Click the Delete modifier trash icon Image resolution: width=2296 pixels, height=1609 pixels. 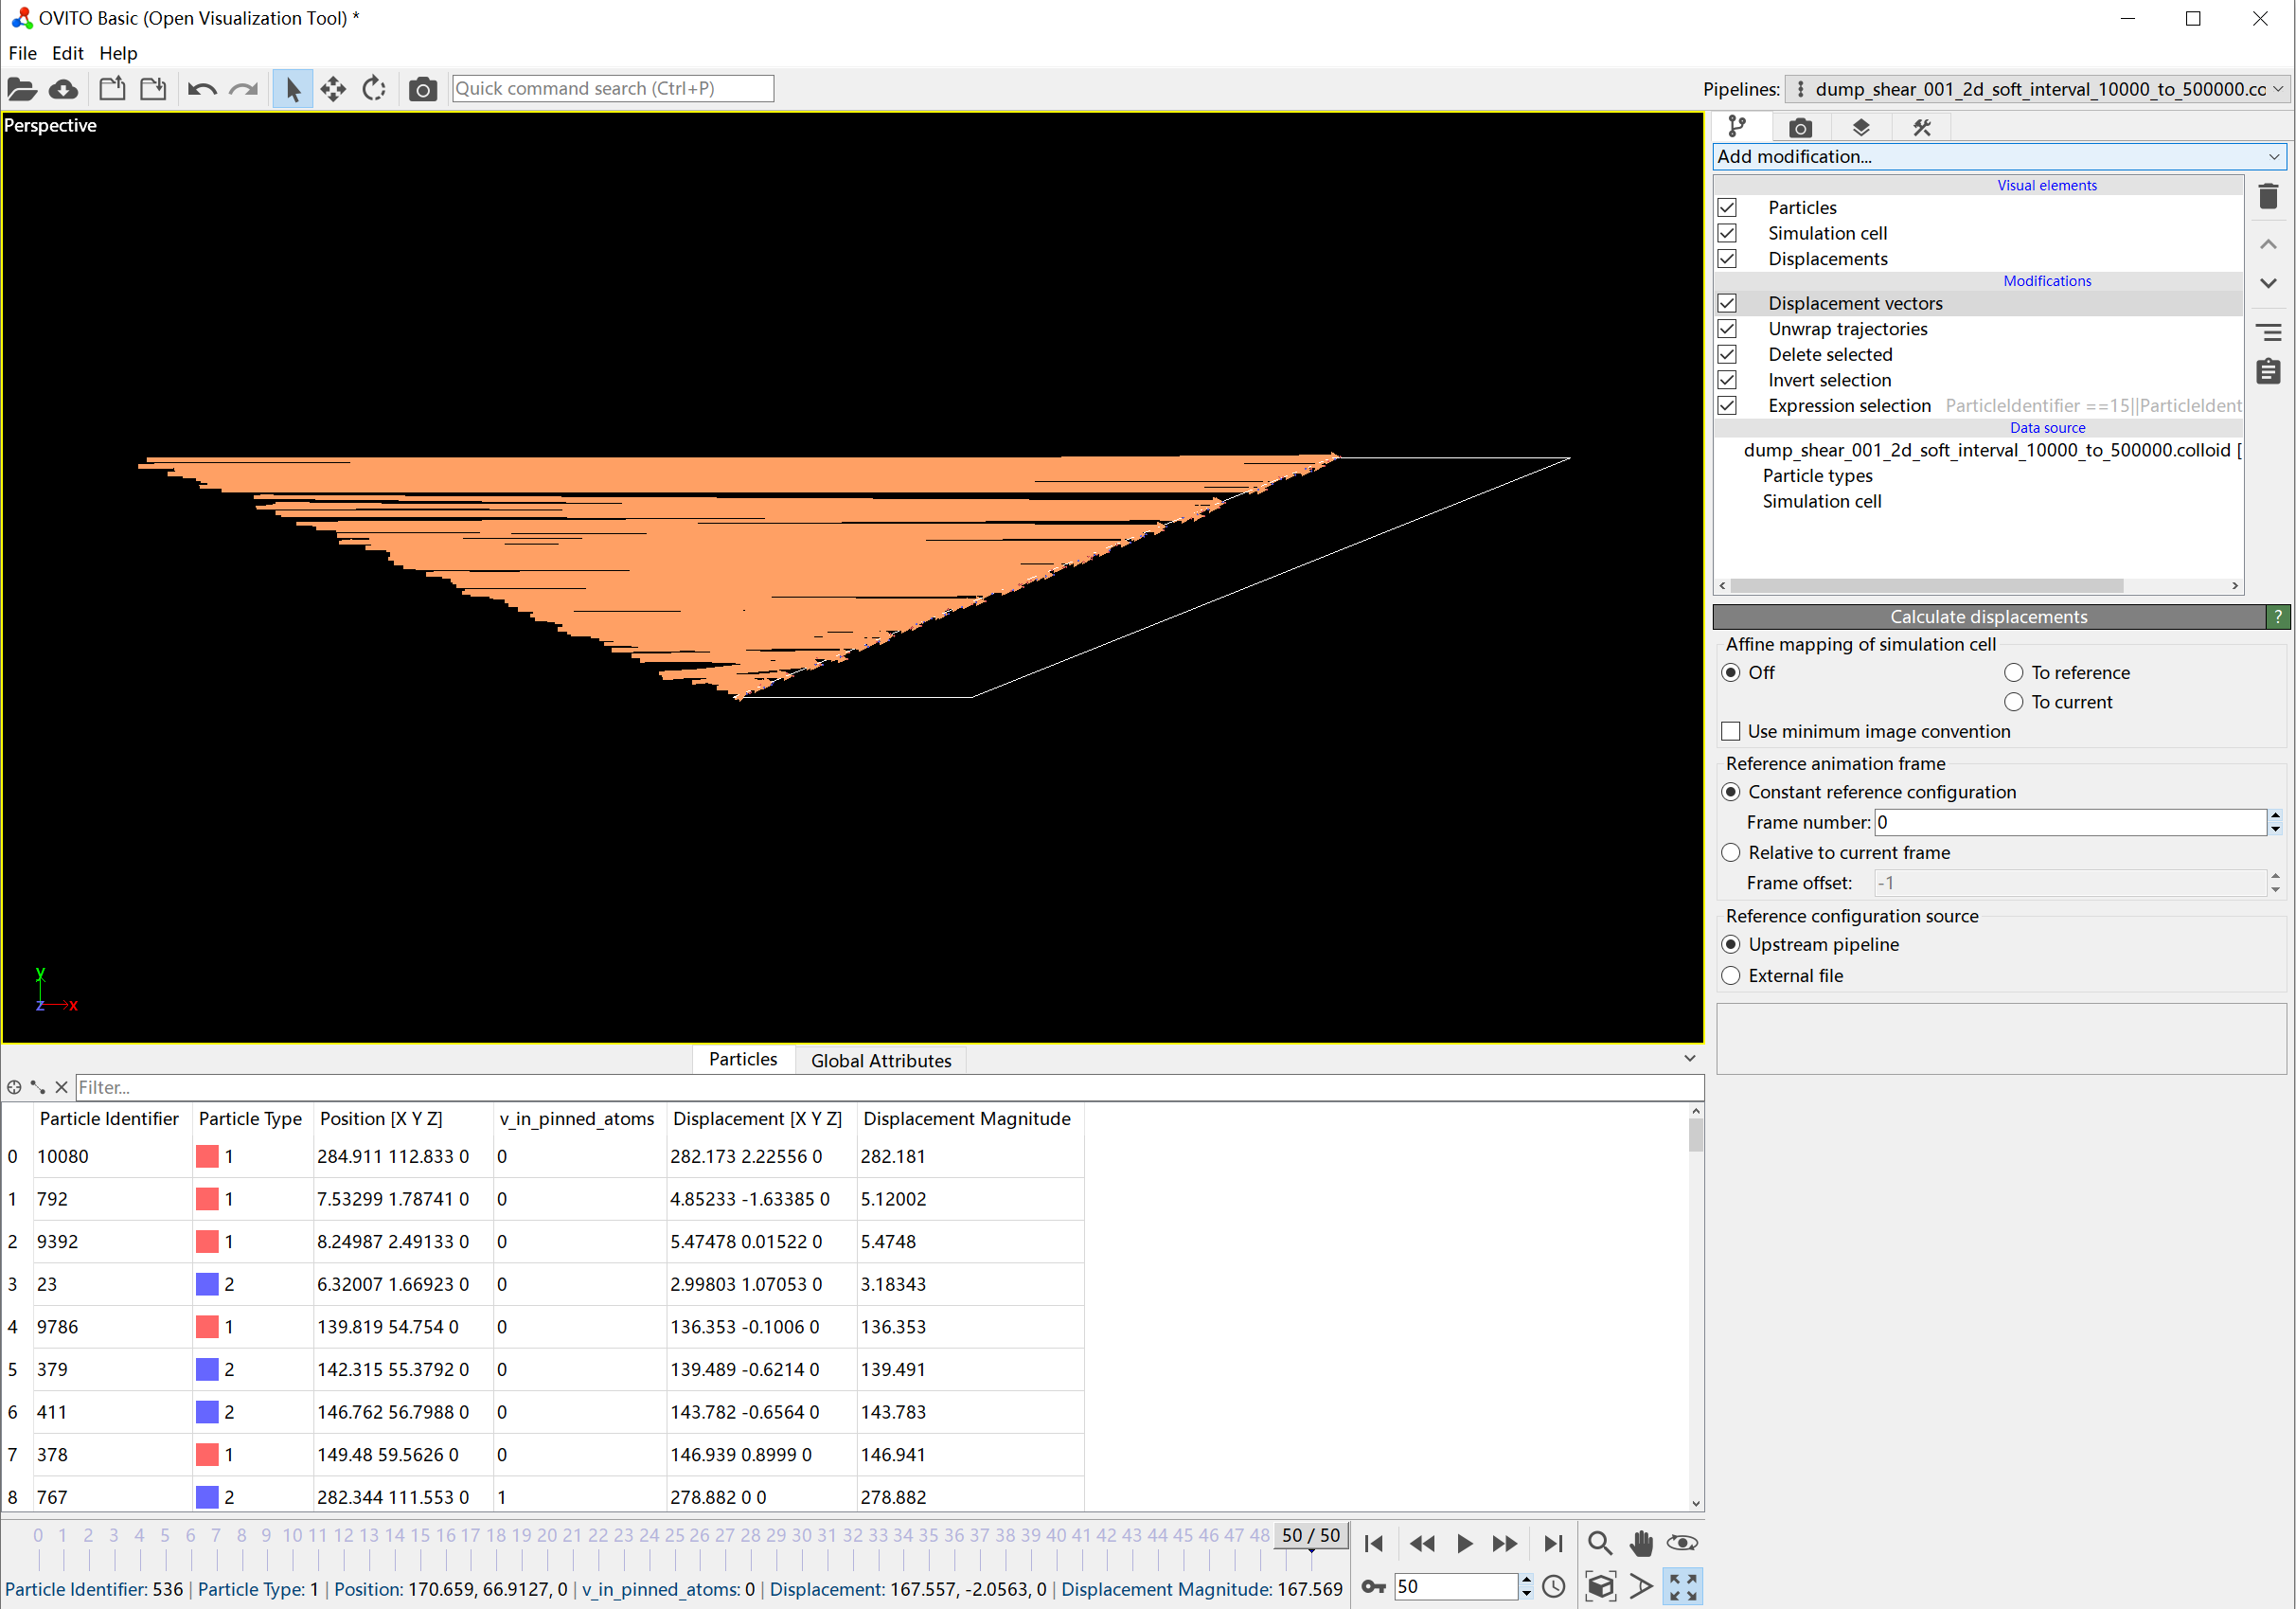coord(2268,197)
